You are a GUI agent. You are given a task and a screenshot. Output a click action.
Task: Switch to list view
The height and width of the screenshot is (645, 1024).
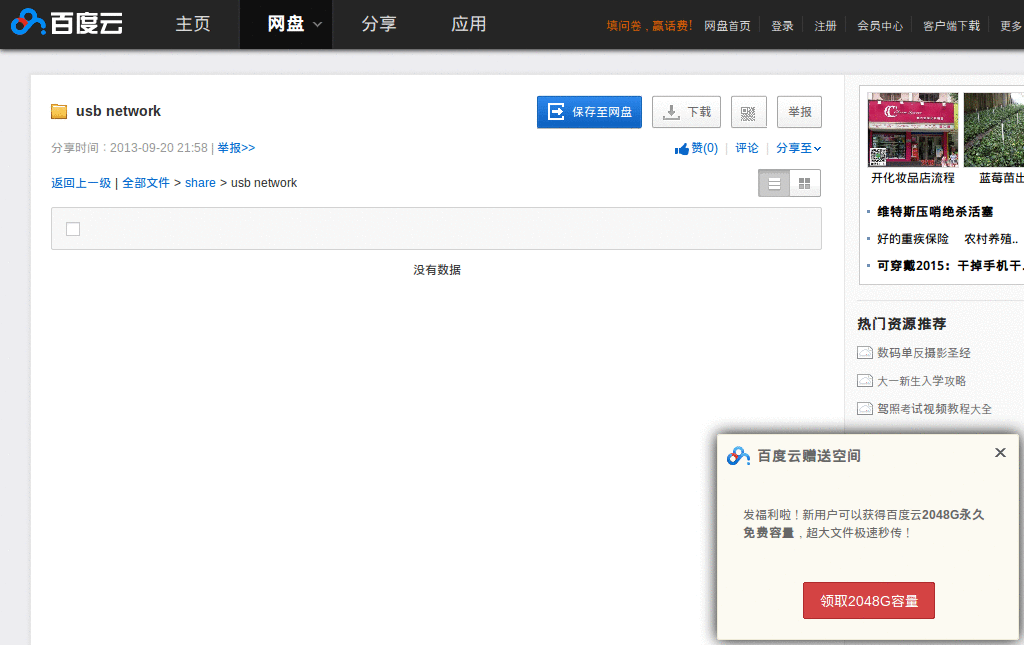pos(774,183)
